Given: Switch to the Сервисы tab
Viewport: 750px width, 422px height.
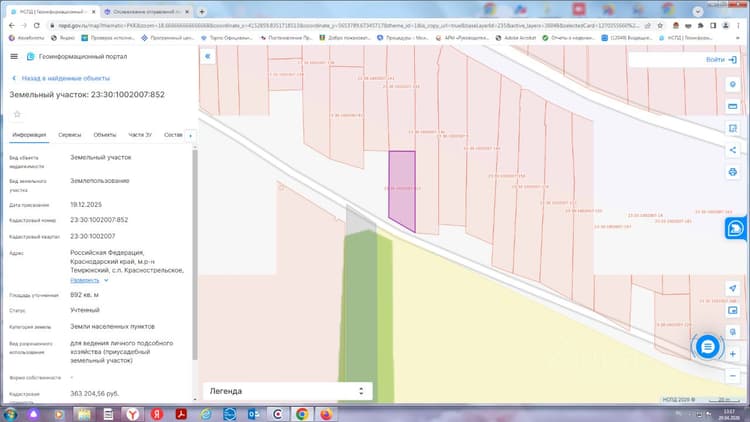Looking at the screenshot, I should pos(69,135).
